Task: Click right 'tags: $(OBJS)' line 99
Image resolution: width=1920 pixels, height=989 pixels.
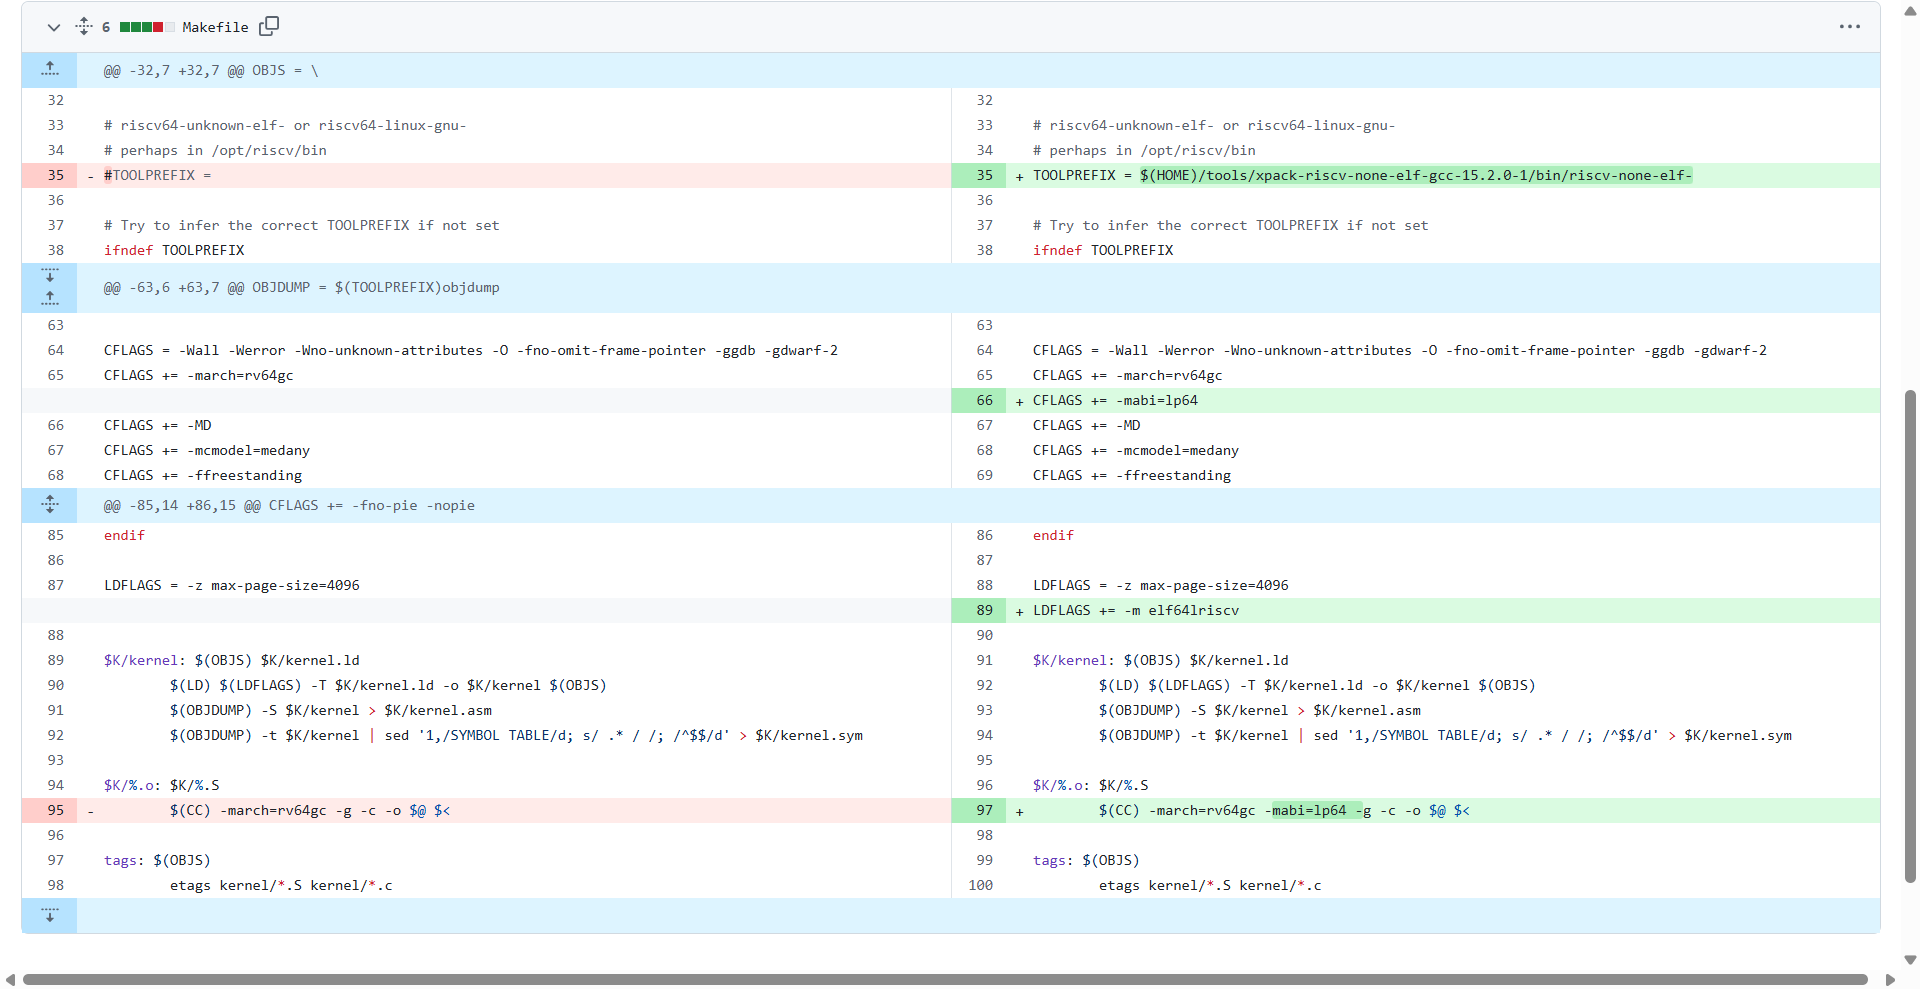Action: point(1086,860)
